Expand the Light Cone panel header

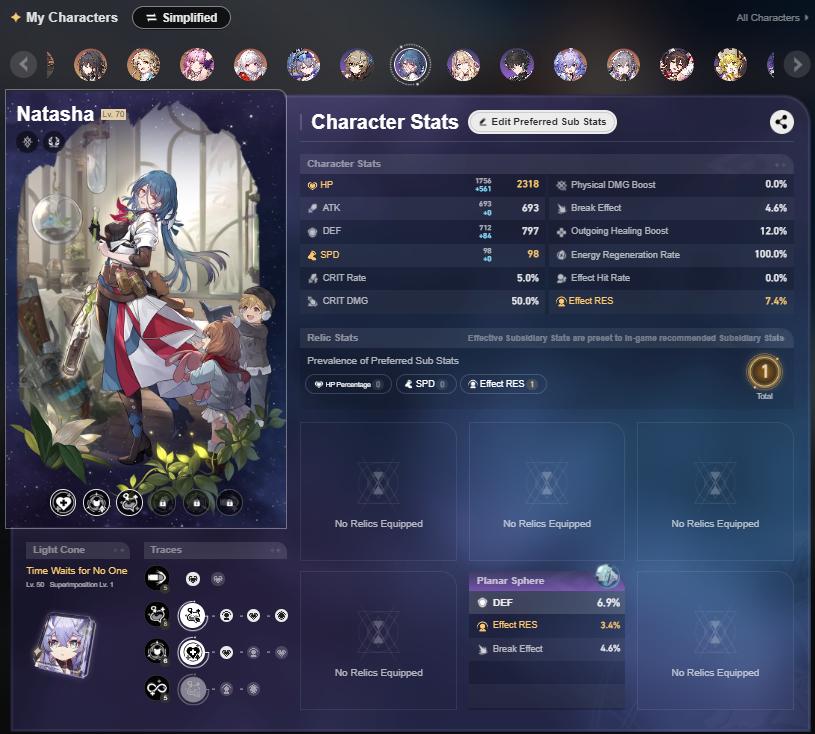(77, 549)
